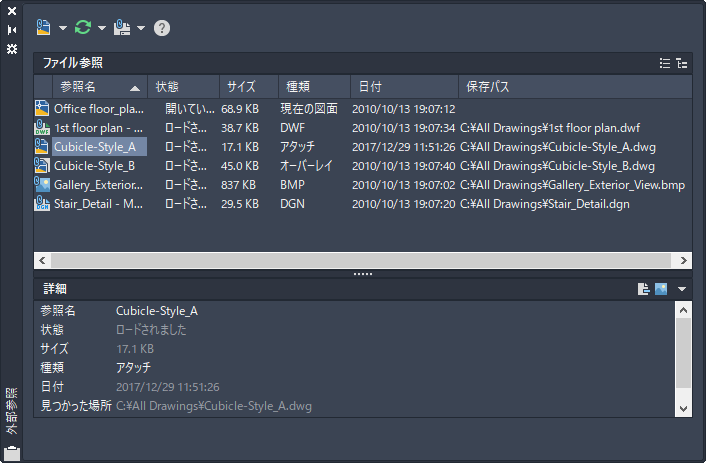This screenshot has height=463, width=706.
Task: Open the attach file type dropdown arrow
Action: (x=63, y=28)
